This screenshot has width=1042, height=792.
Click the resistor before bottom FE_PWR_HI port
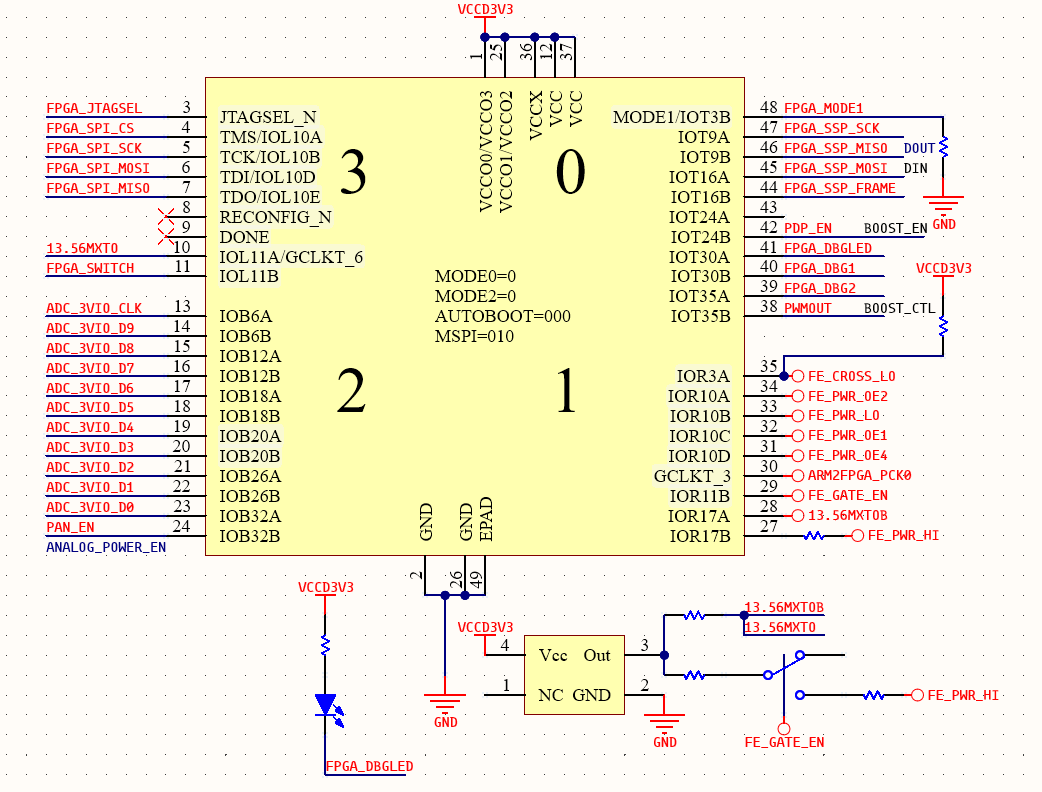point(874,695)
